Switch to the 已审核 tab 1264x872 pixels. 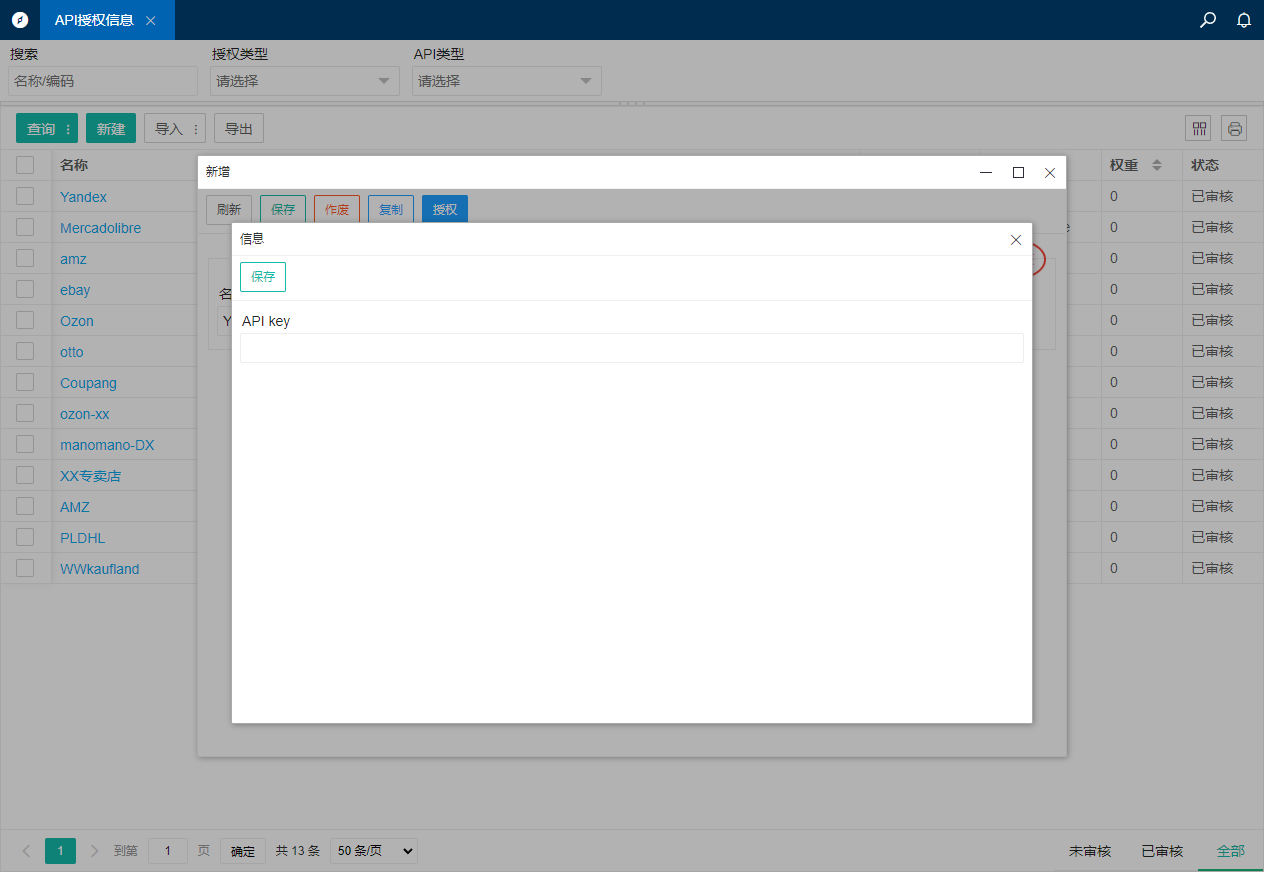coord(1162,851)
